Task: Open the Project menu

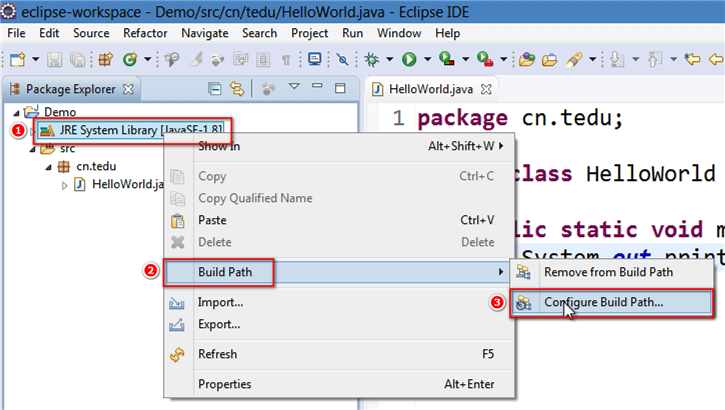Action: click(x=309, y=33)
